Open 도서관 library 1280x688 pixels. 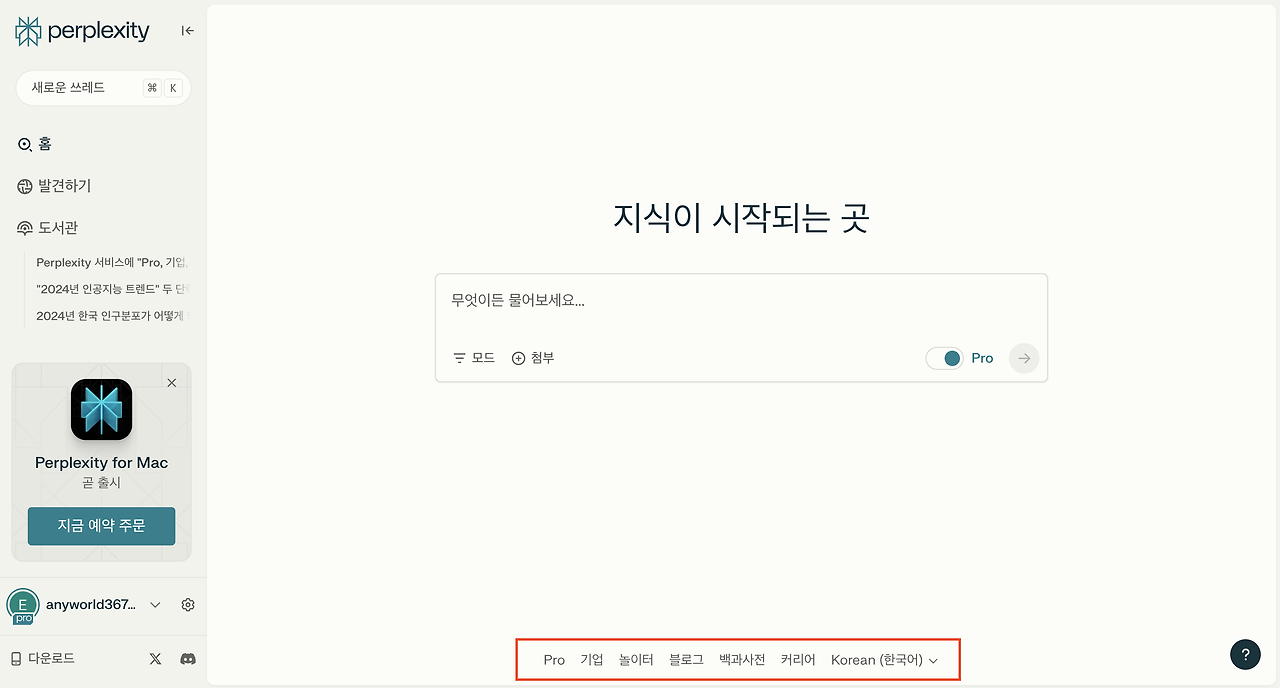pyautogui.click(x=47, y=228)
